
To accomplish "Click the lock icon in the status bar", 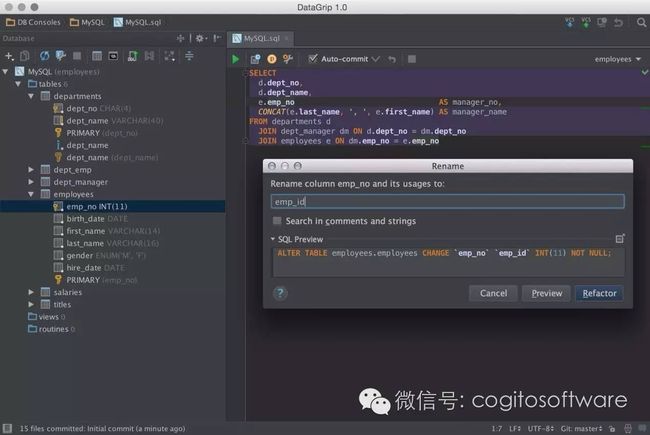I will (x=612, y=429).
